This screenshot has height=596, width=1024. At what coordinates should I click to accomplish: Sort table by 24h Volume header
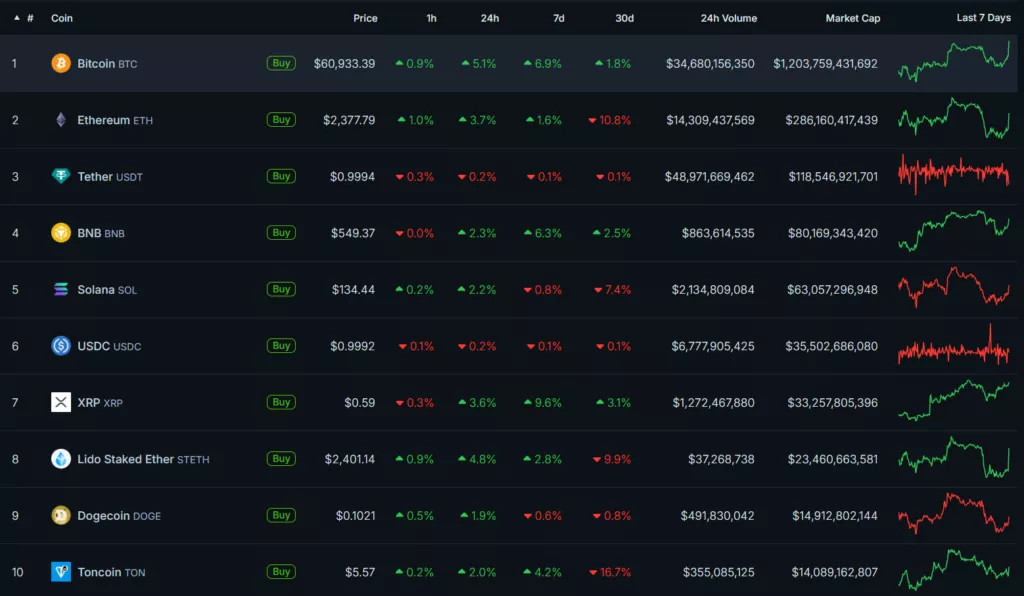[728, 18]
